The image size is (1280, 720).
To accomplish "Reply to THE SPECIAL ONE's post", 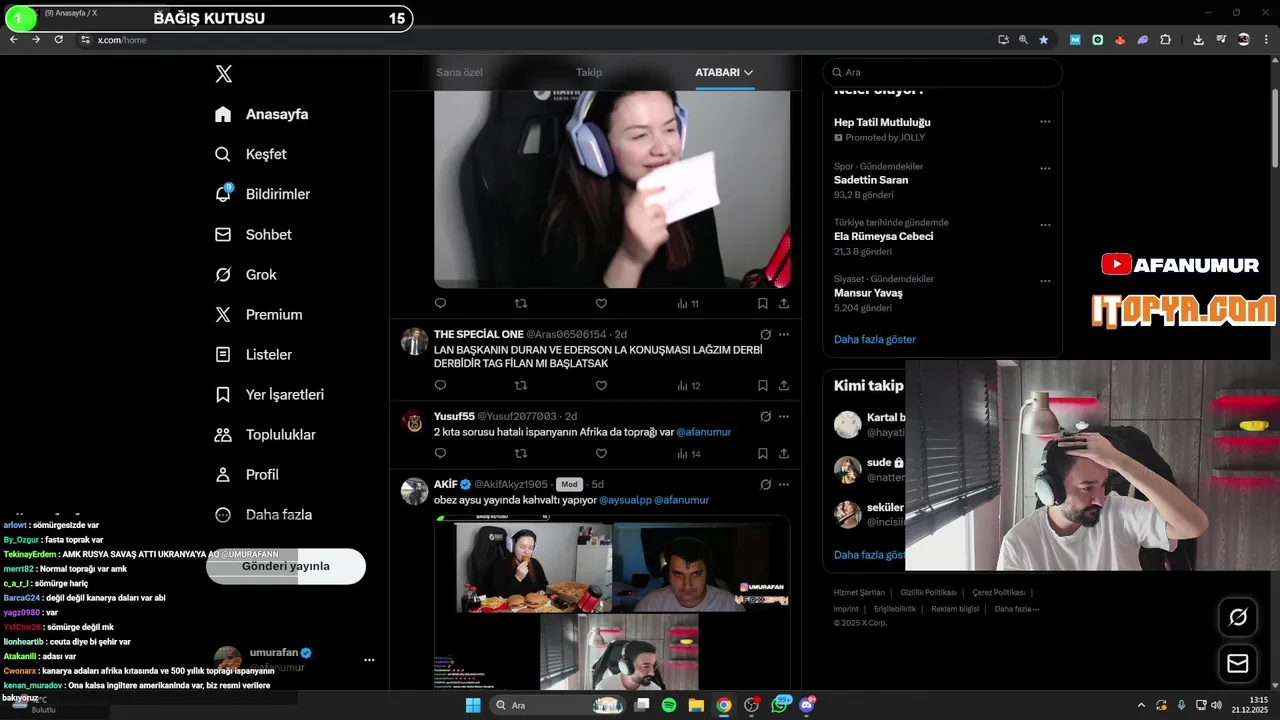I will pyautogui.click(x=440, y=385).
